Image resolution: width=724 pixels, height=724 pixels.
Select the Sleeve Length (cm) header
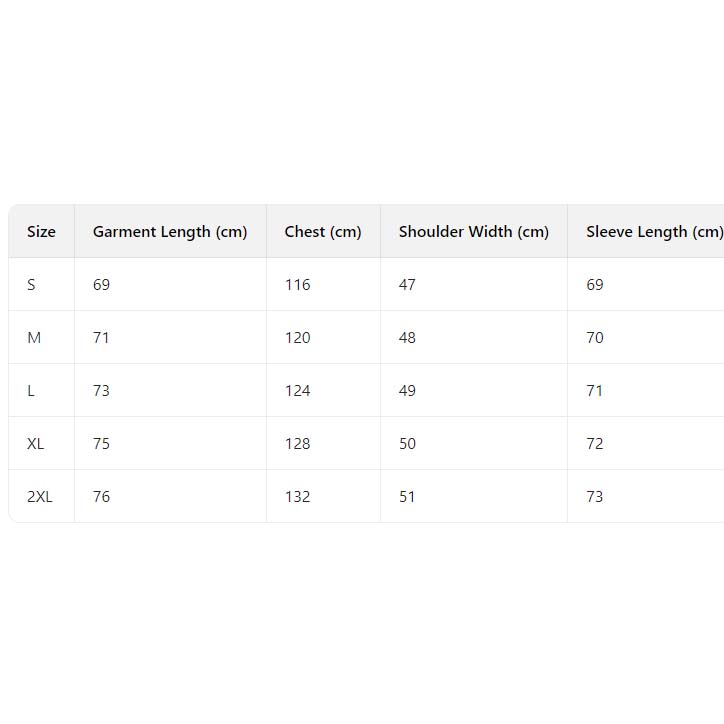click(654, 232)
